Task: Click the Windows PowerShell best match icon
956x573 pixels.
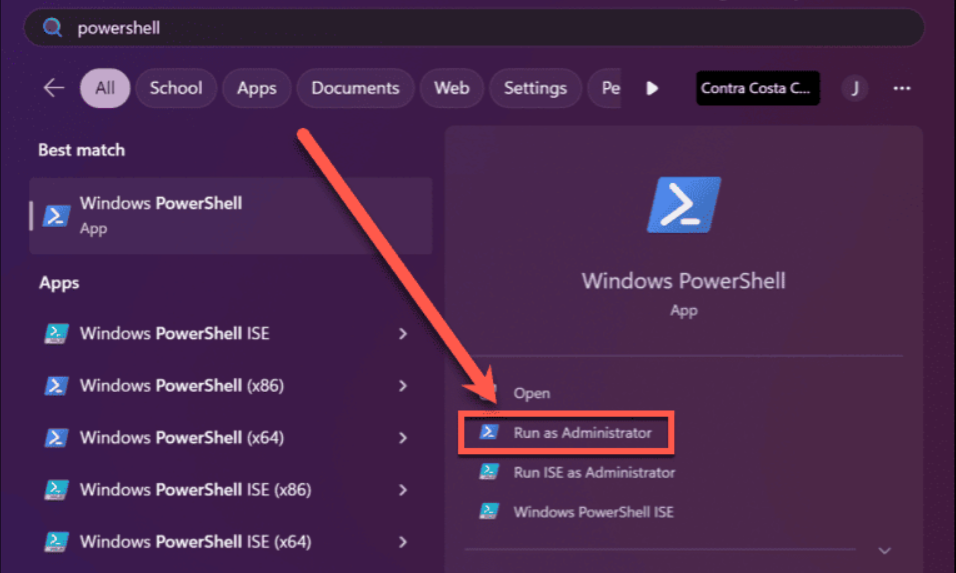Action: click(x=56, y=216)
